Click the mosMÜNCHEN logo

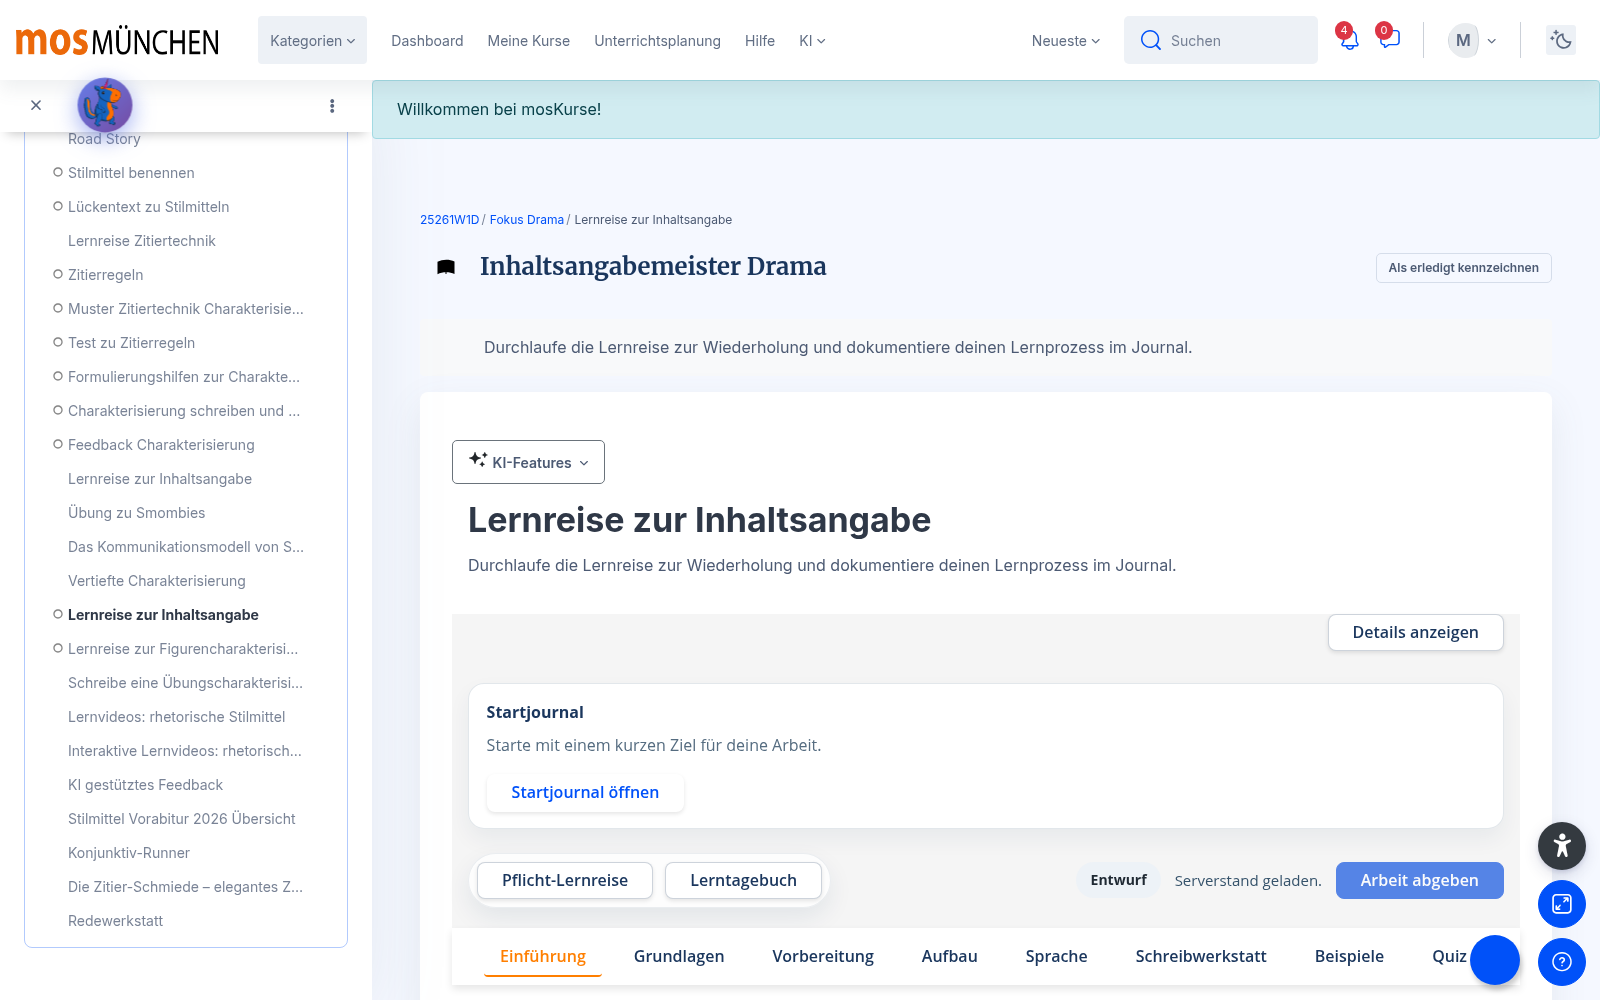pos(117,41)
